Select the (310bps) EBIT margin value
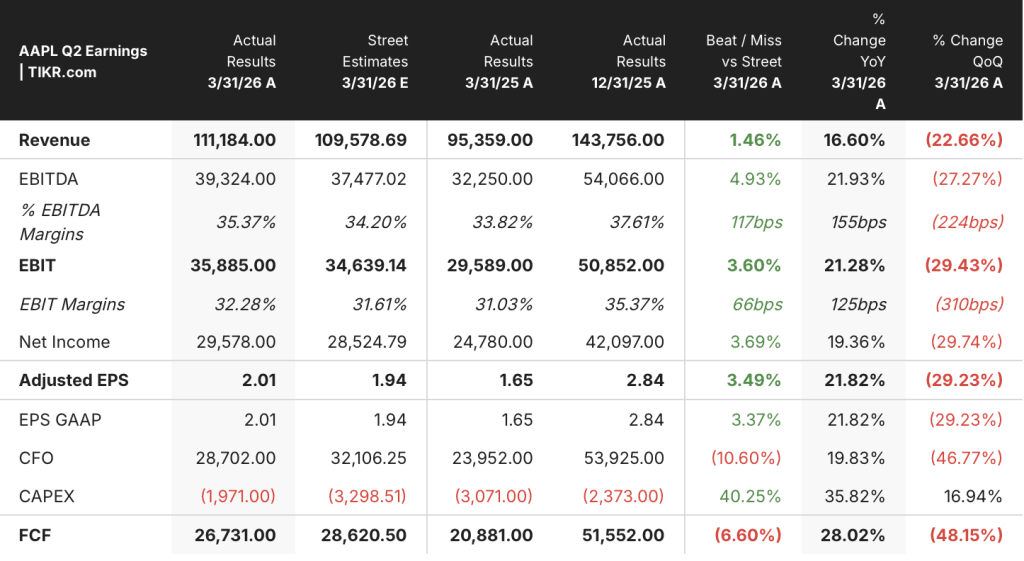Image resolution: width=1024 pixels, height=561 pixels. pos(969,304)
